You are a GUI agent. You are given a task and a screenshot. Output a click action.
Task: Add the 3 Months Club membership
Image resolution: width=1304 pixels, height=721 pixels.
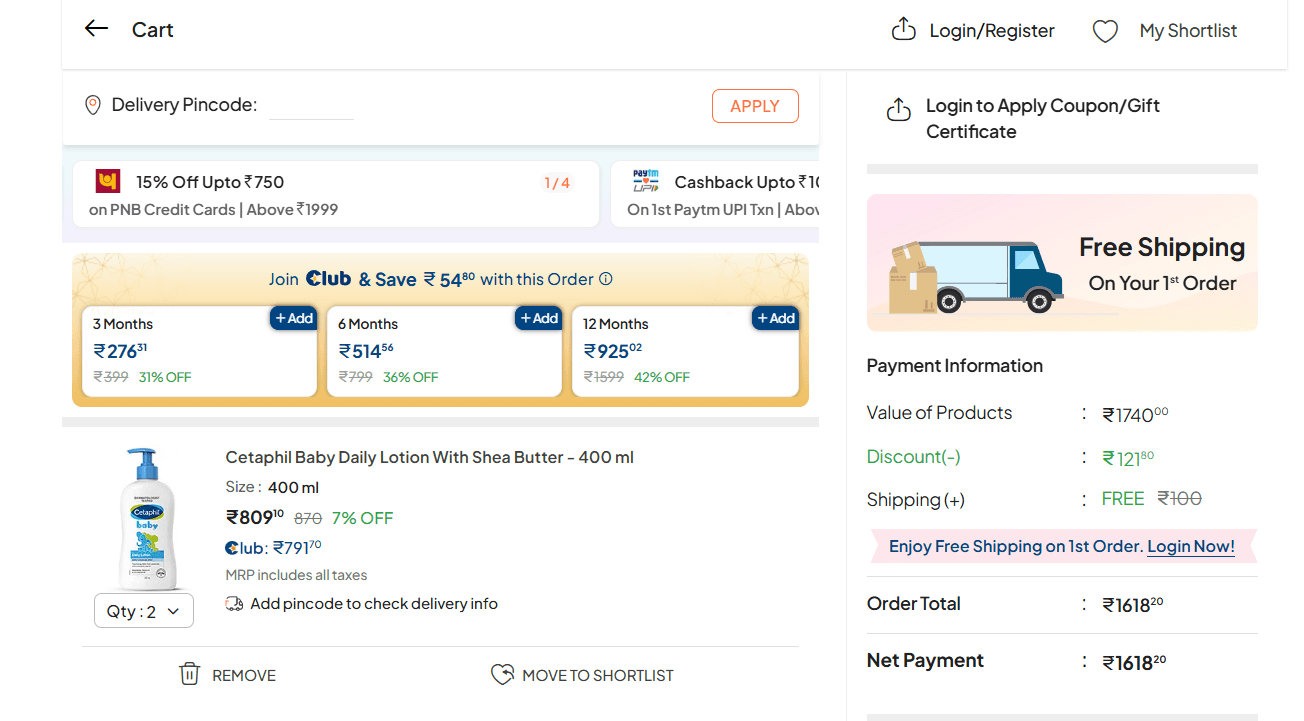point(294,318)
